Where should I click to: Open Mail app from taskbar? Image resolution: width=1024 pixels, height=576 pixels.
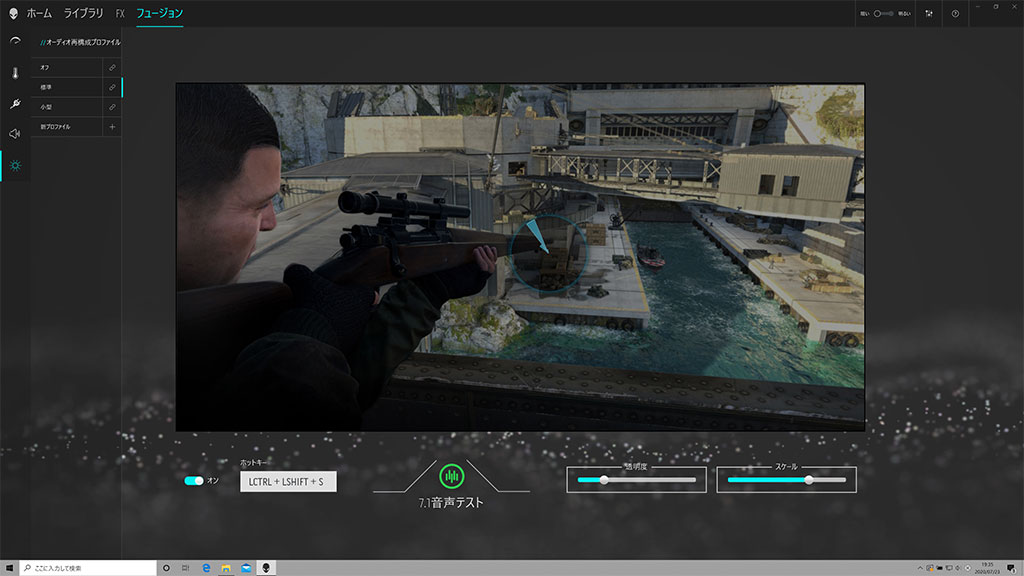[x=246, y=568]
